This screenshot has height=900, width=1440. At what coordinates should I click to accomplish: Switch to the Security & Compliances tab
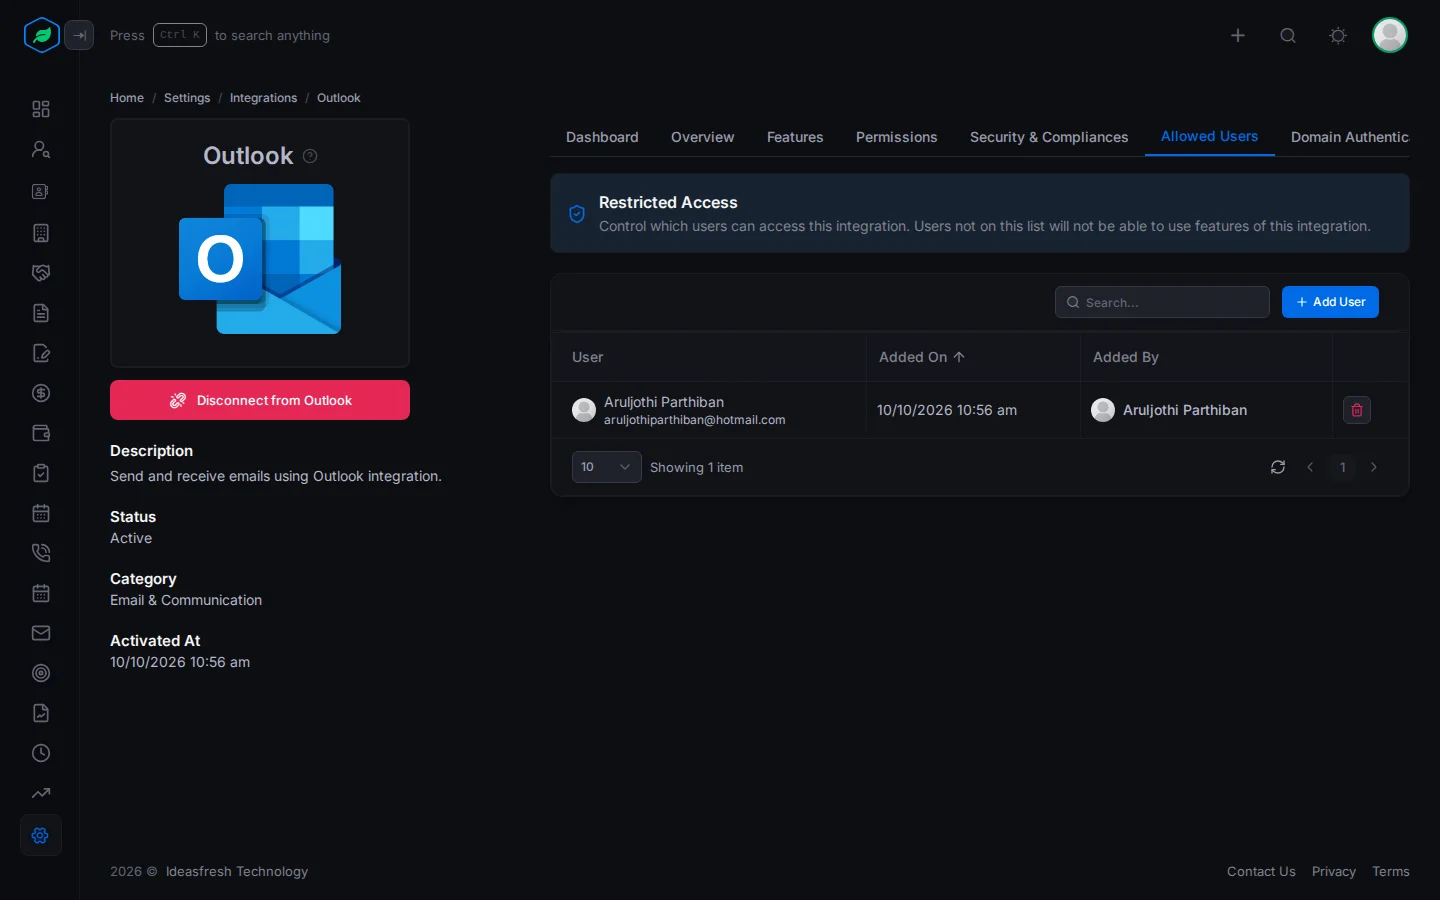pyautogui.click(x=1049, y=137)
